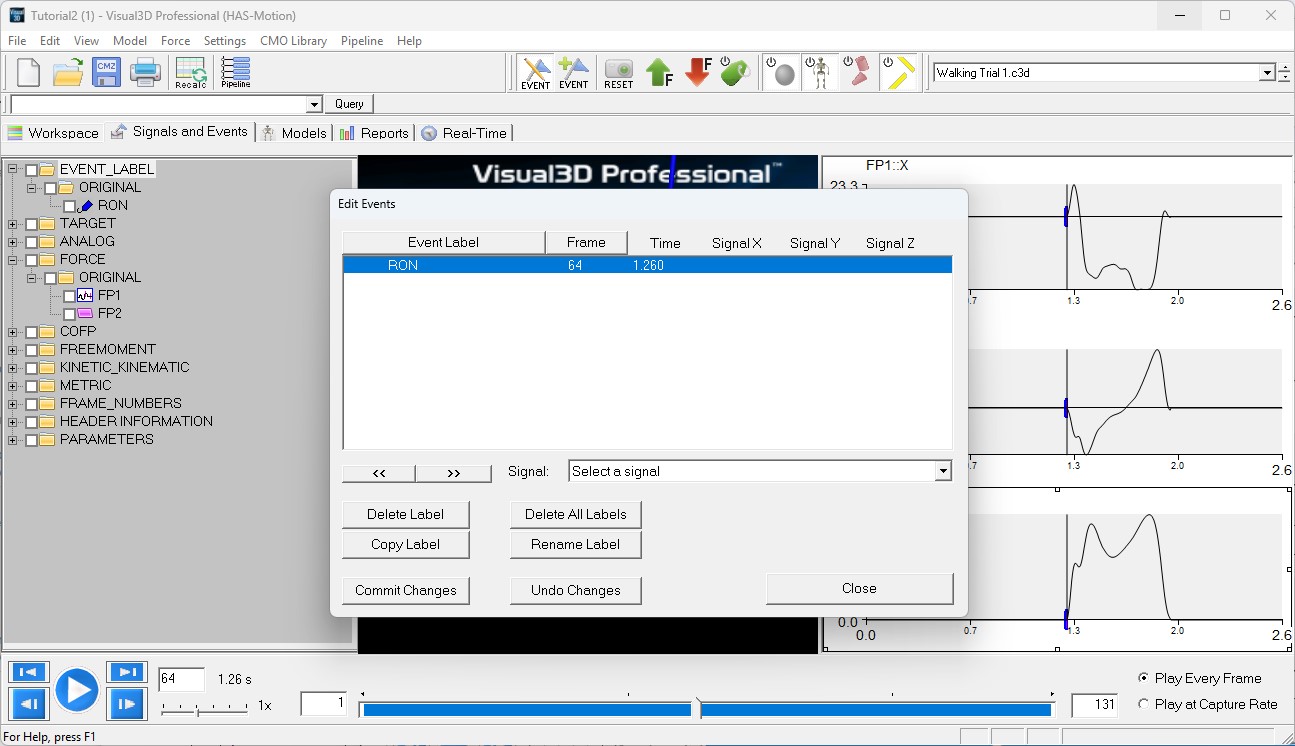
Task: Play the animation
Action: 77,690
